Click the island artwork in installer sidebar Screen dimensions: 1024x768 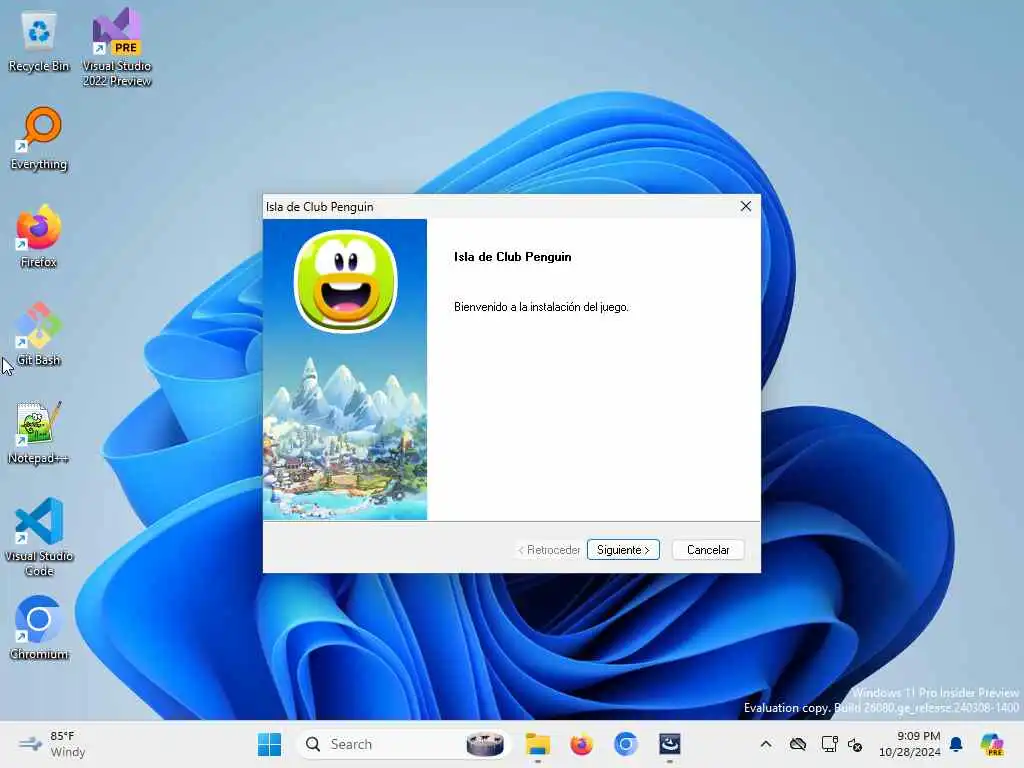[x=345, y=436]
